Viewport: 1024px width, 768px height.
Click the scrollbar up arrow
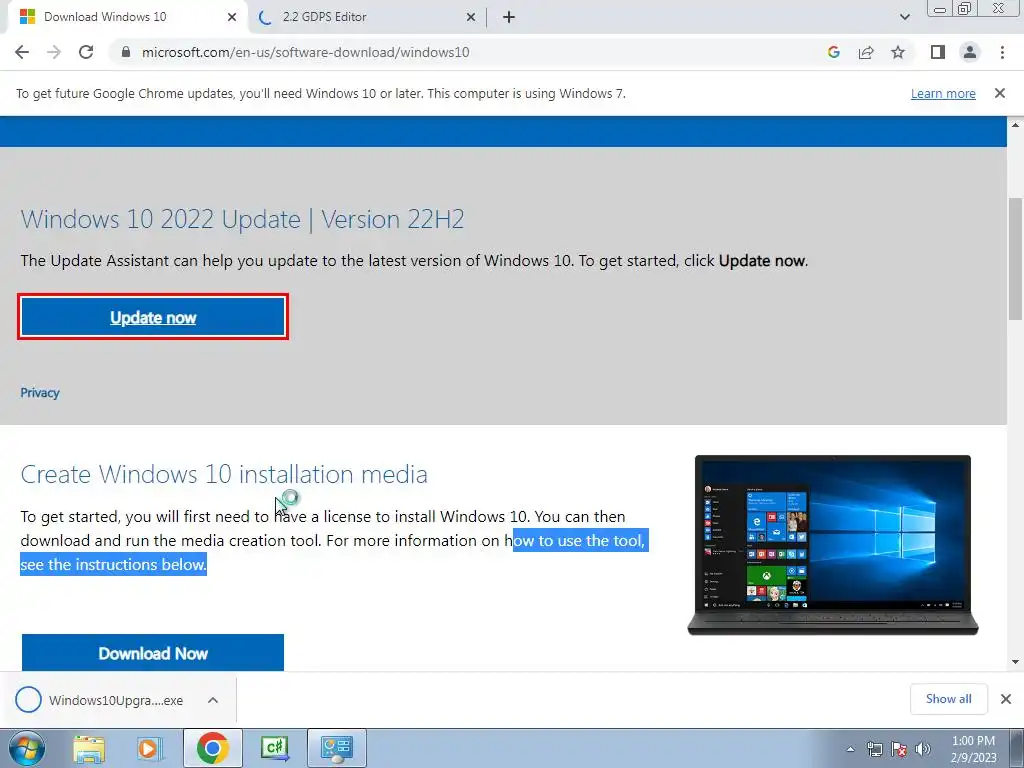click(1016, 124)
